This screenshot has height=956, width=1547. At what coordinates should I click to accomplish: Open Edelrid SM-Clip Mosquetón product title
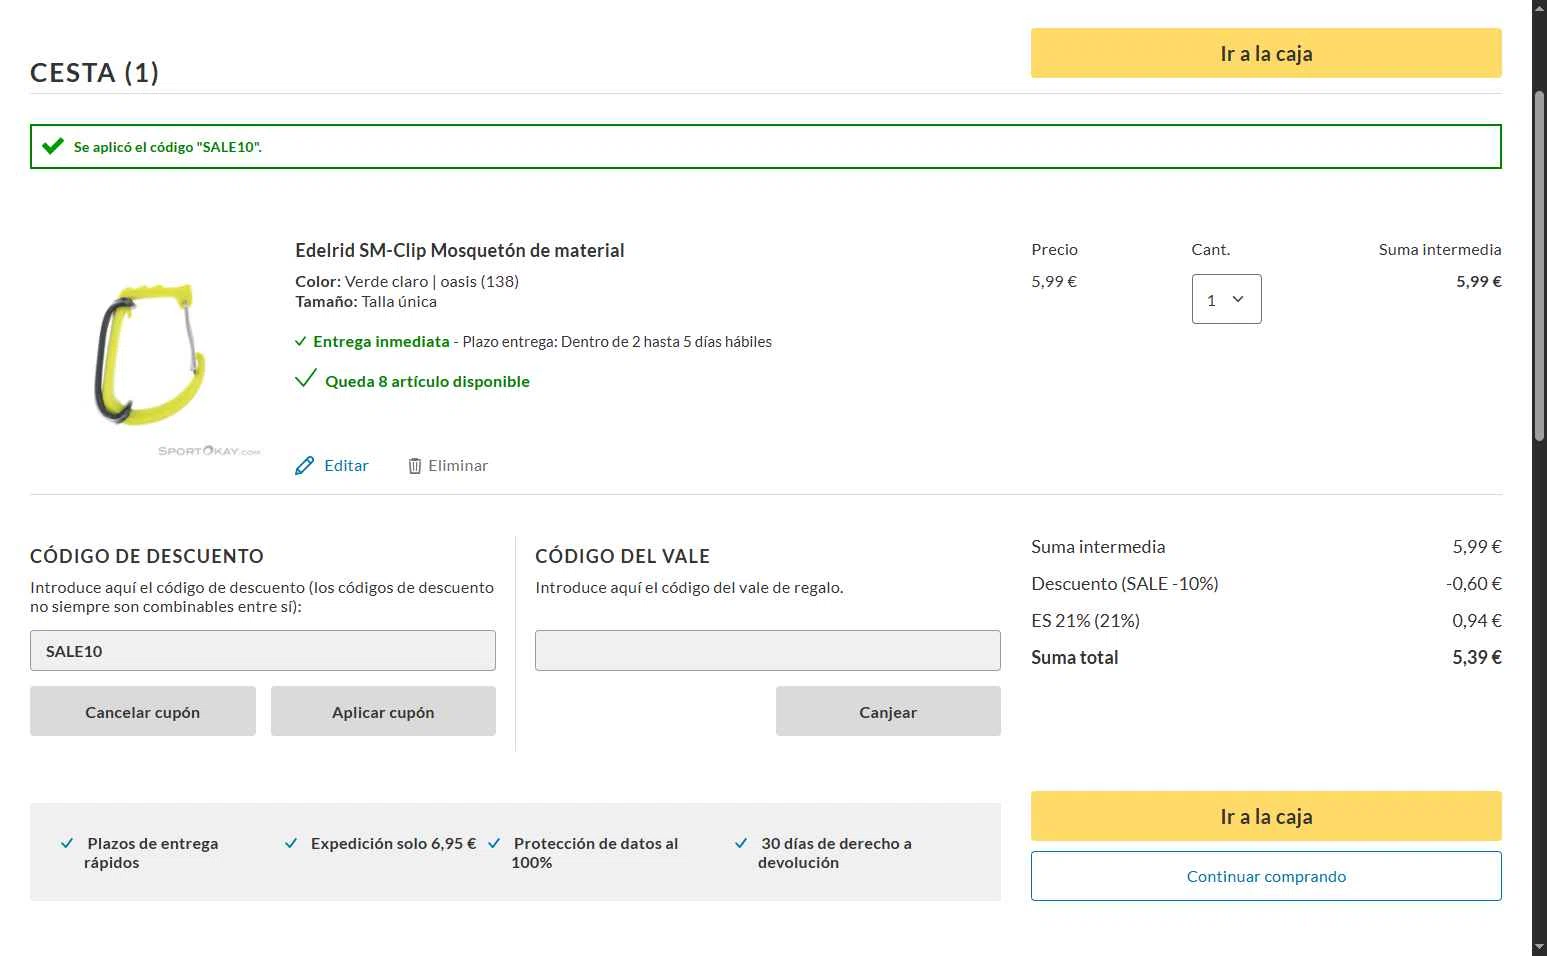[460, 250]
